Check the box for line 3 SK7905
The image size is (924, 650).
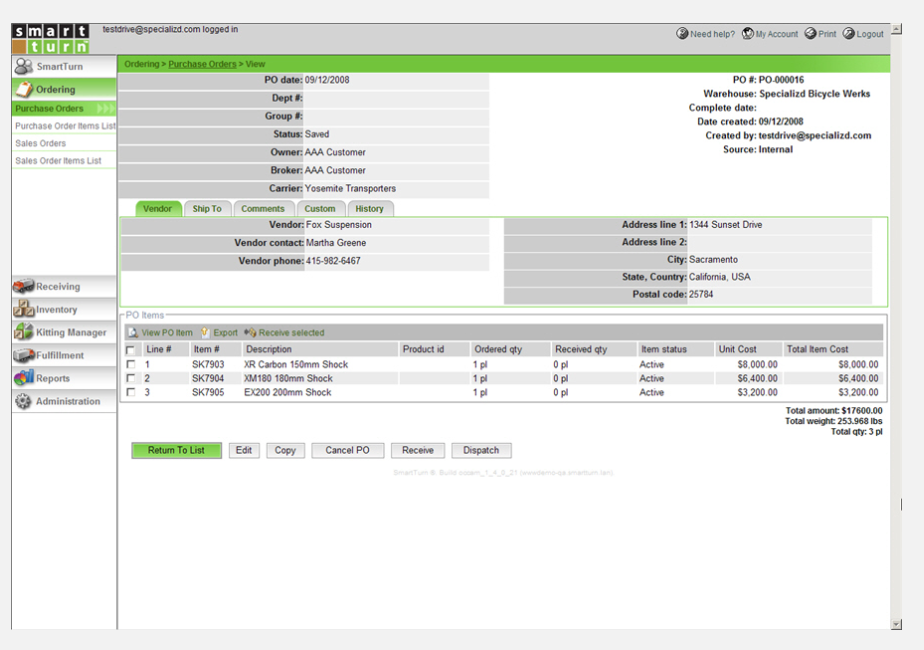[131, 391]
